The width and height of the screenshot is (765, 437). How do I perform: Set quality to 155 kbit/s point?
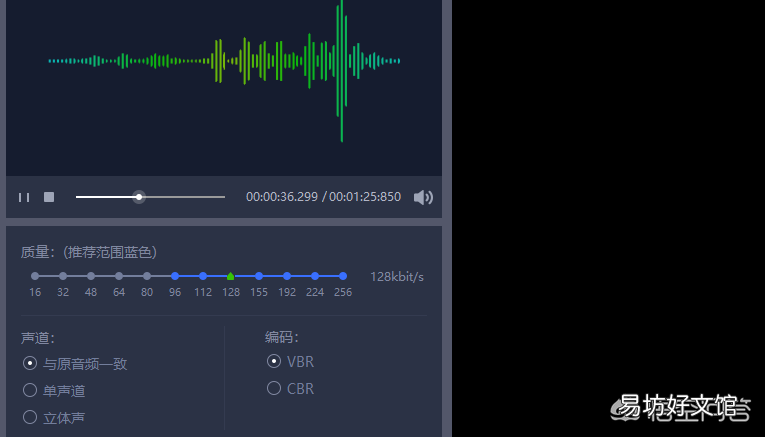[x=259, y=276]
